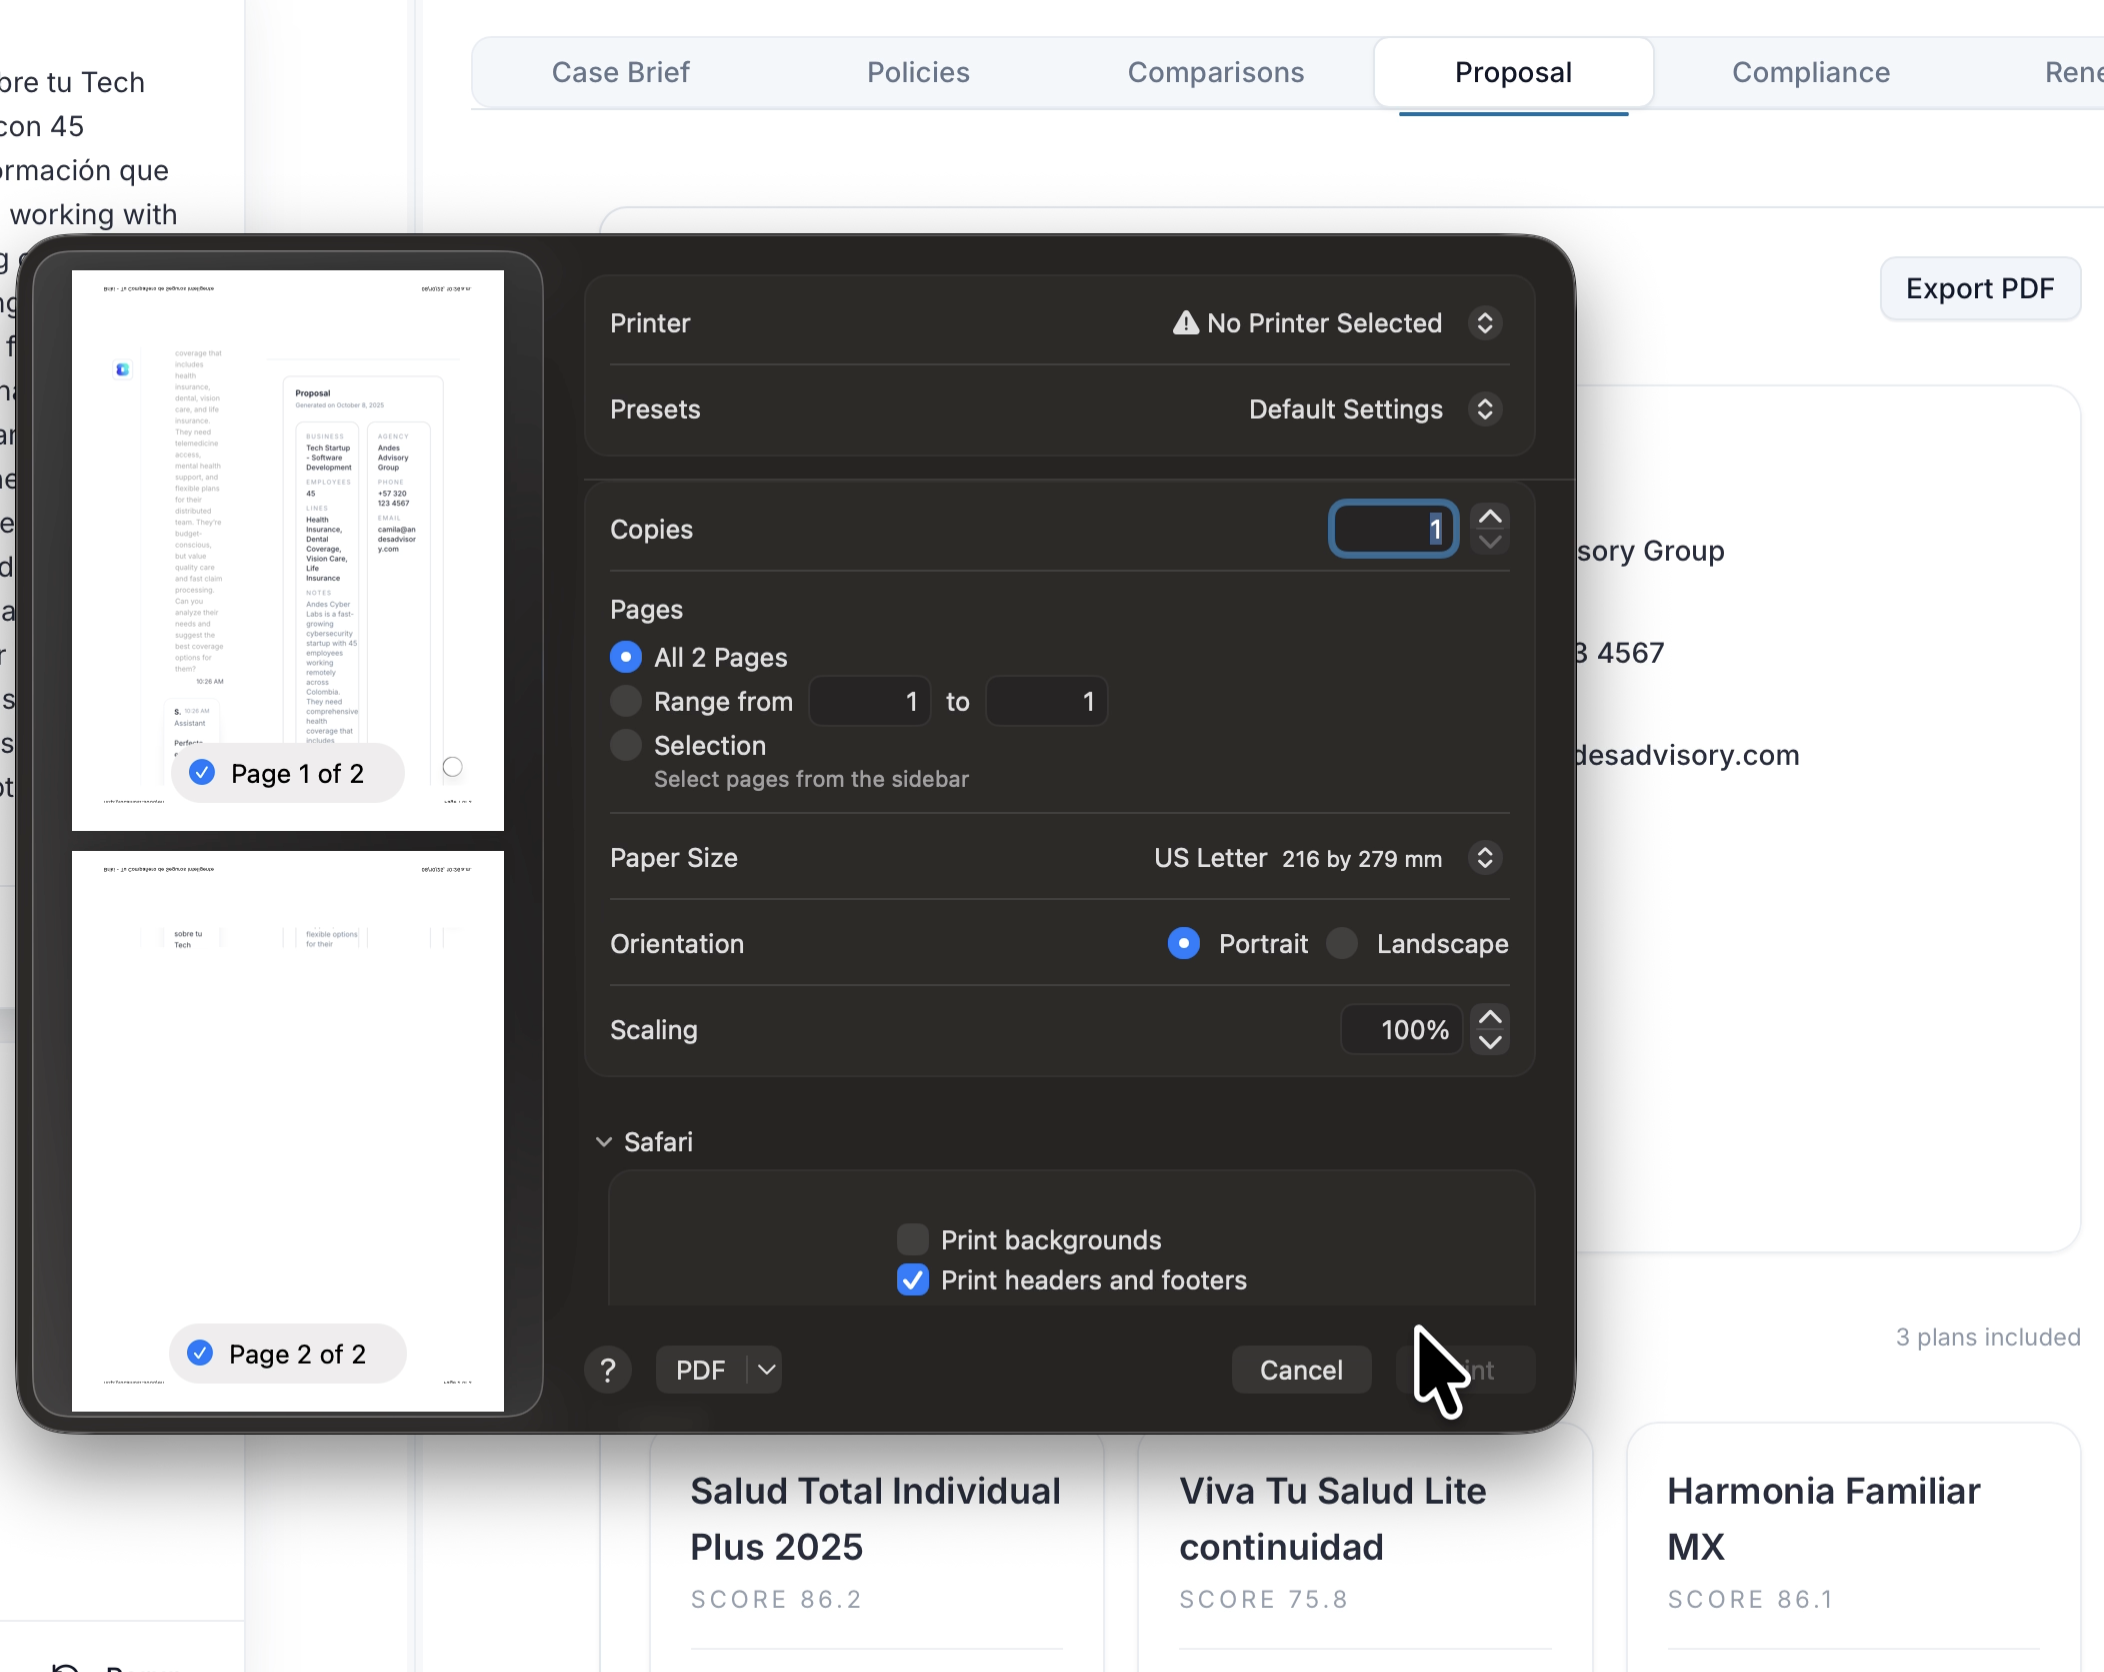Open the Case Brief tab
The height and width of the screenshot is (1672, 2104).
(620, 72)
